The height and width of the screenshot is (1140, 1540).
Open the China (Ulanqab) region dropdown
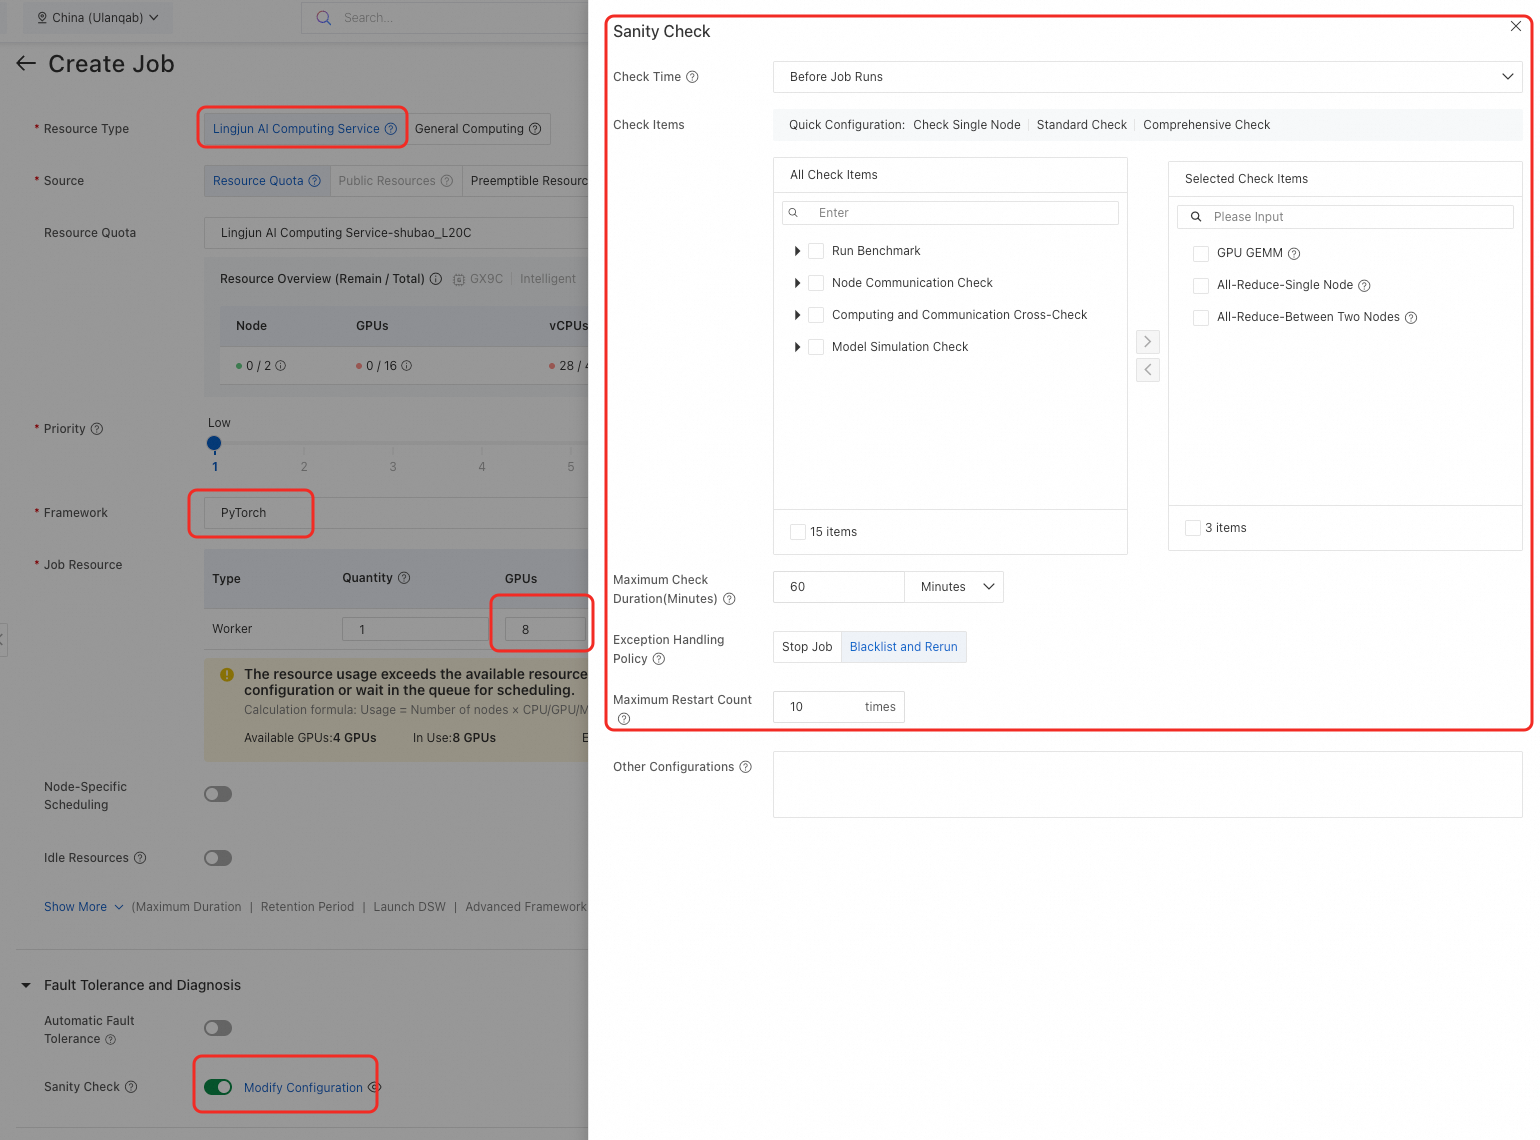pyautogui.click(x=97, y=18)
